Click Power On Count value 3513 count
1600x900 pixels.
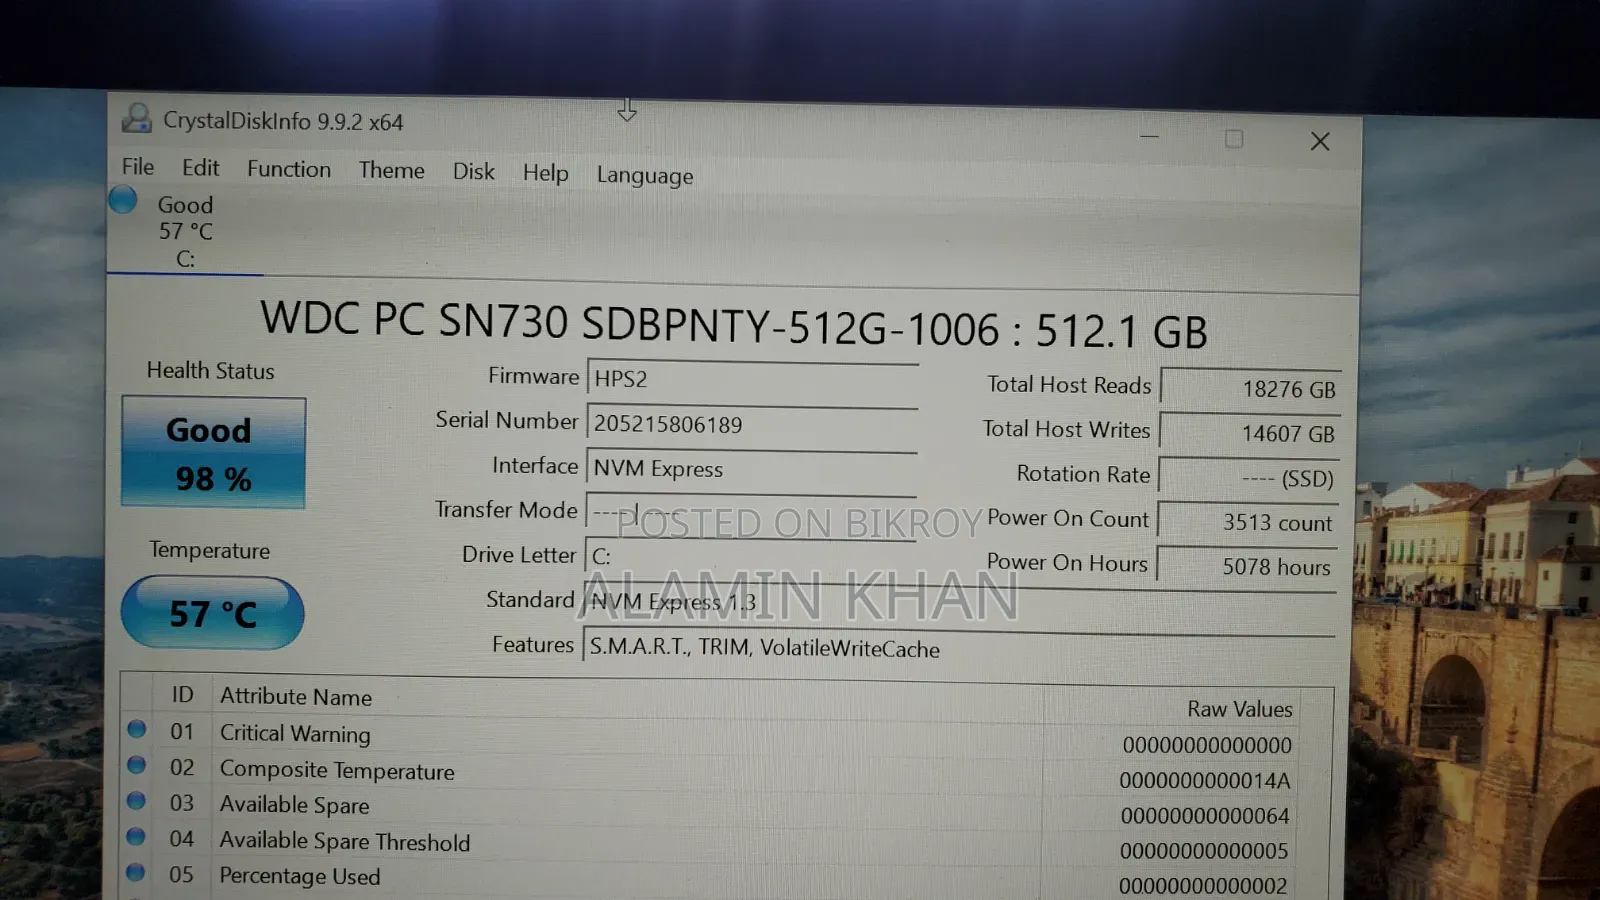(x=1248, y=522)
